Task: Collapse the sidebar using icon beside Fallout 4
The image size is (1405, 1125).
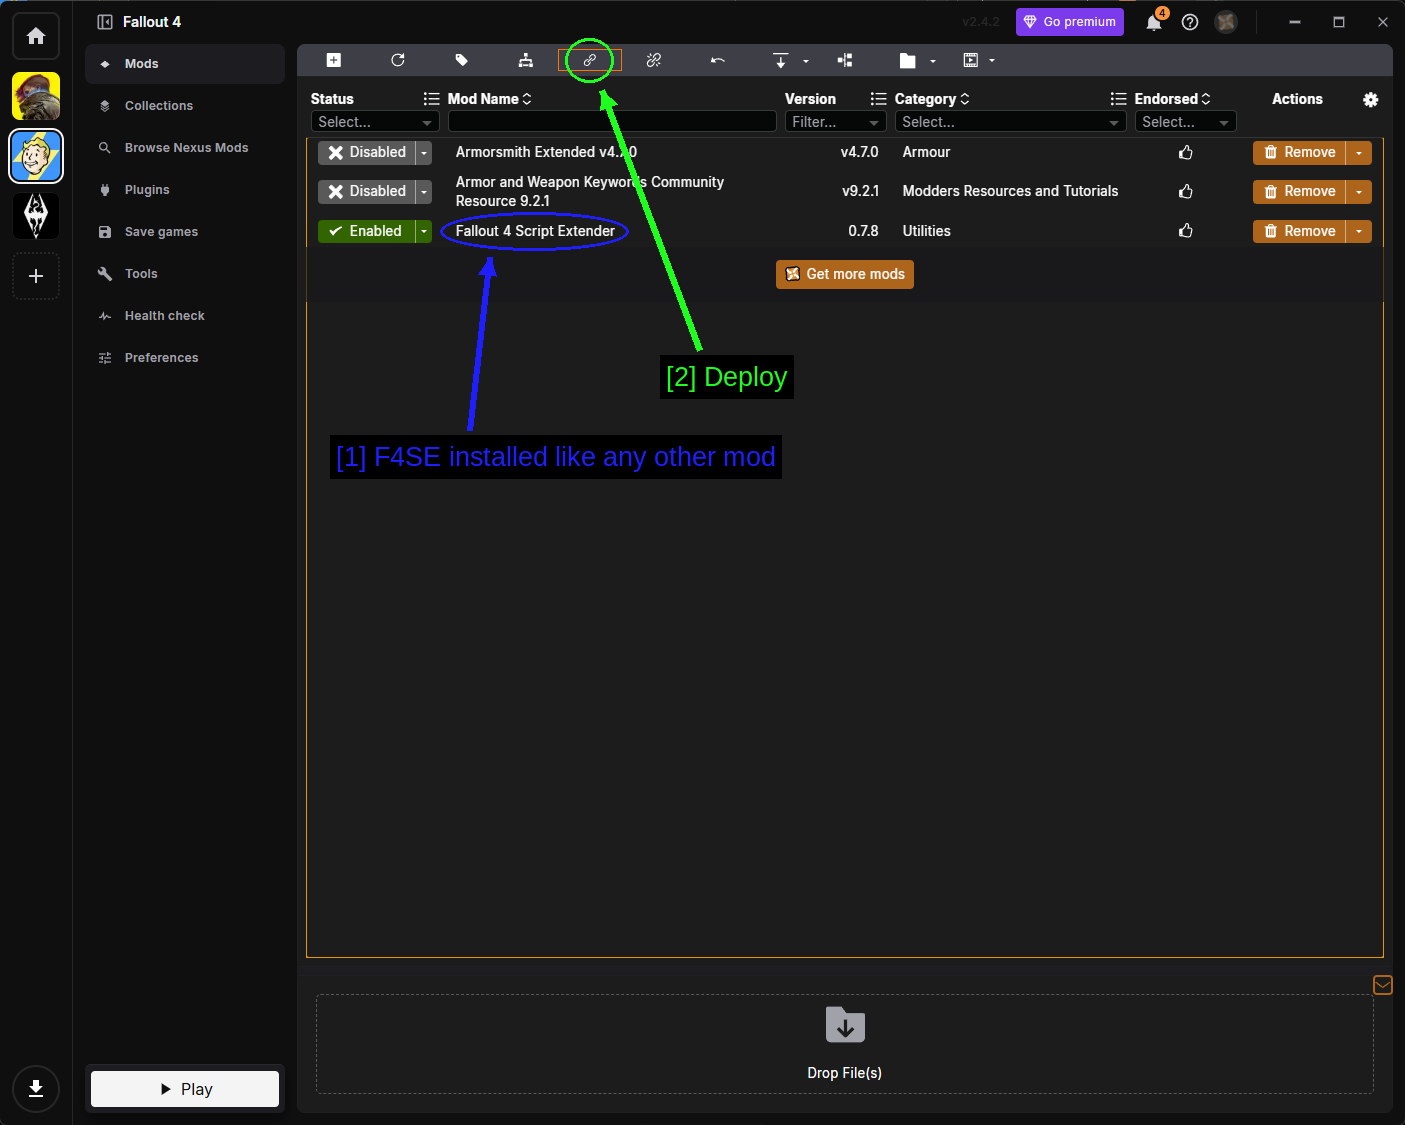Action: [x=105, y=22]
